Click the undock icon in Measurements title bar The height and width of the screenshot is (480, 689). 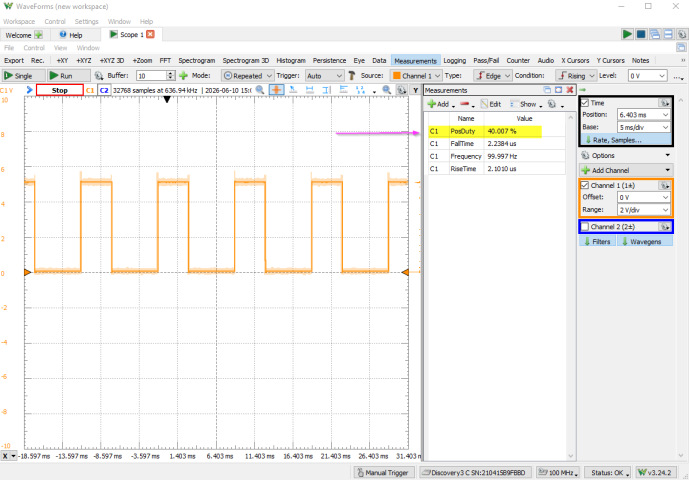pyautogui.click(x=547, y=90)
